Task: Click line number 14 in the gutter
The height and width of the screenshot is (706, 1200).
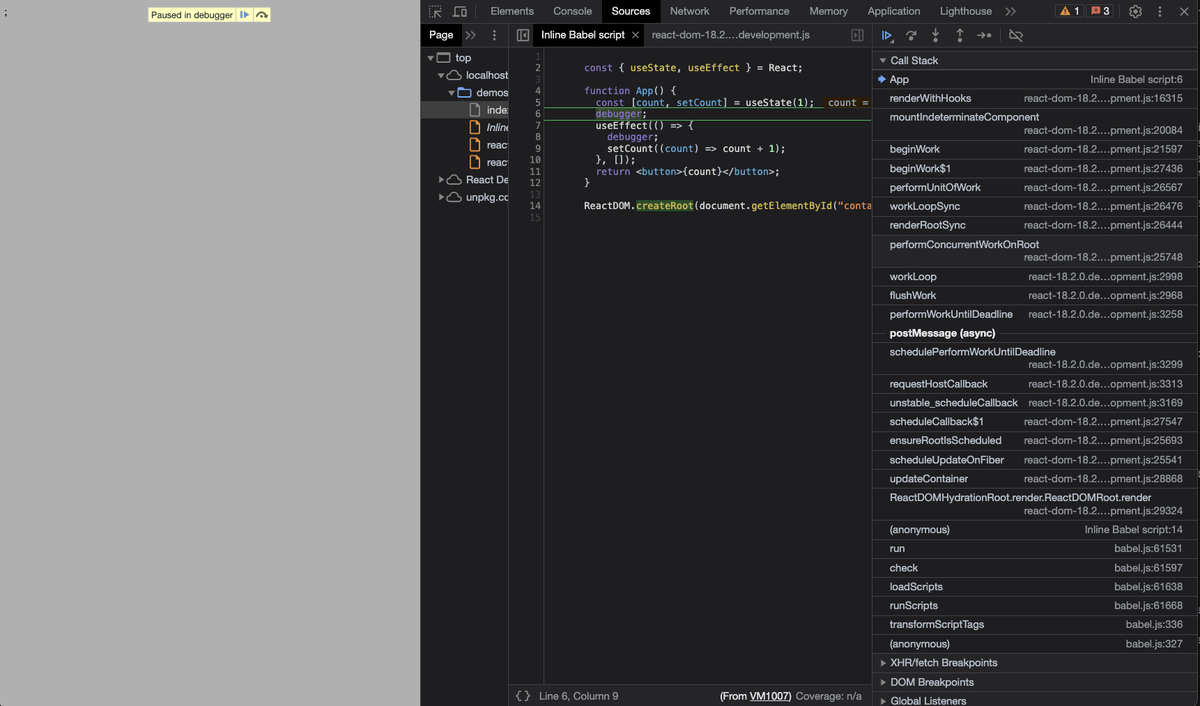Action: tap(535, 206)
